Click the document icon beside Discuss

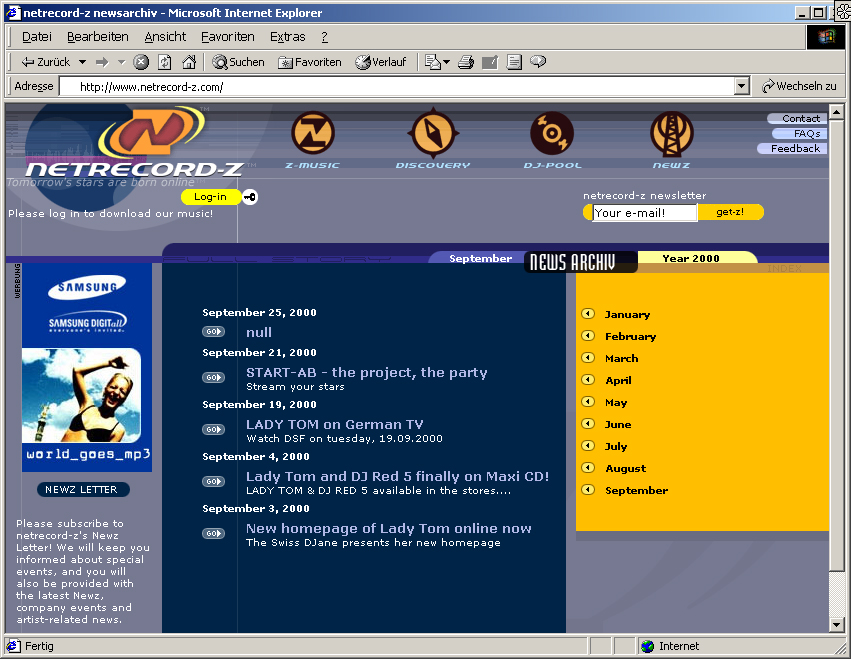tap(514, 62)
